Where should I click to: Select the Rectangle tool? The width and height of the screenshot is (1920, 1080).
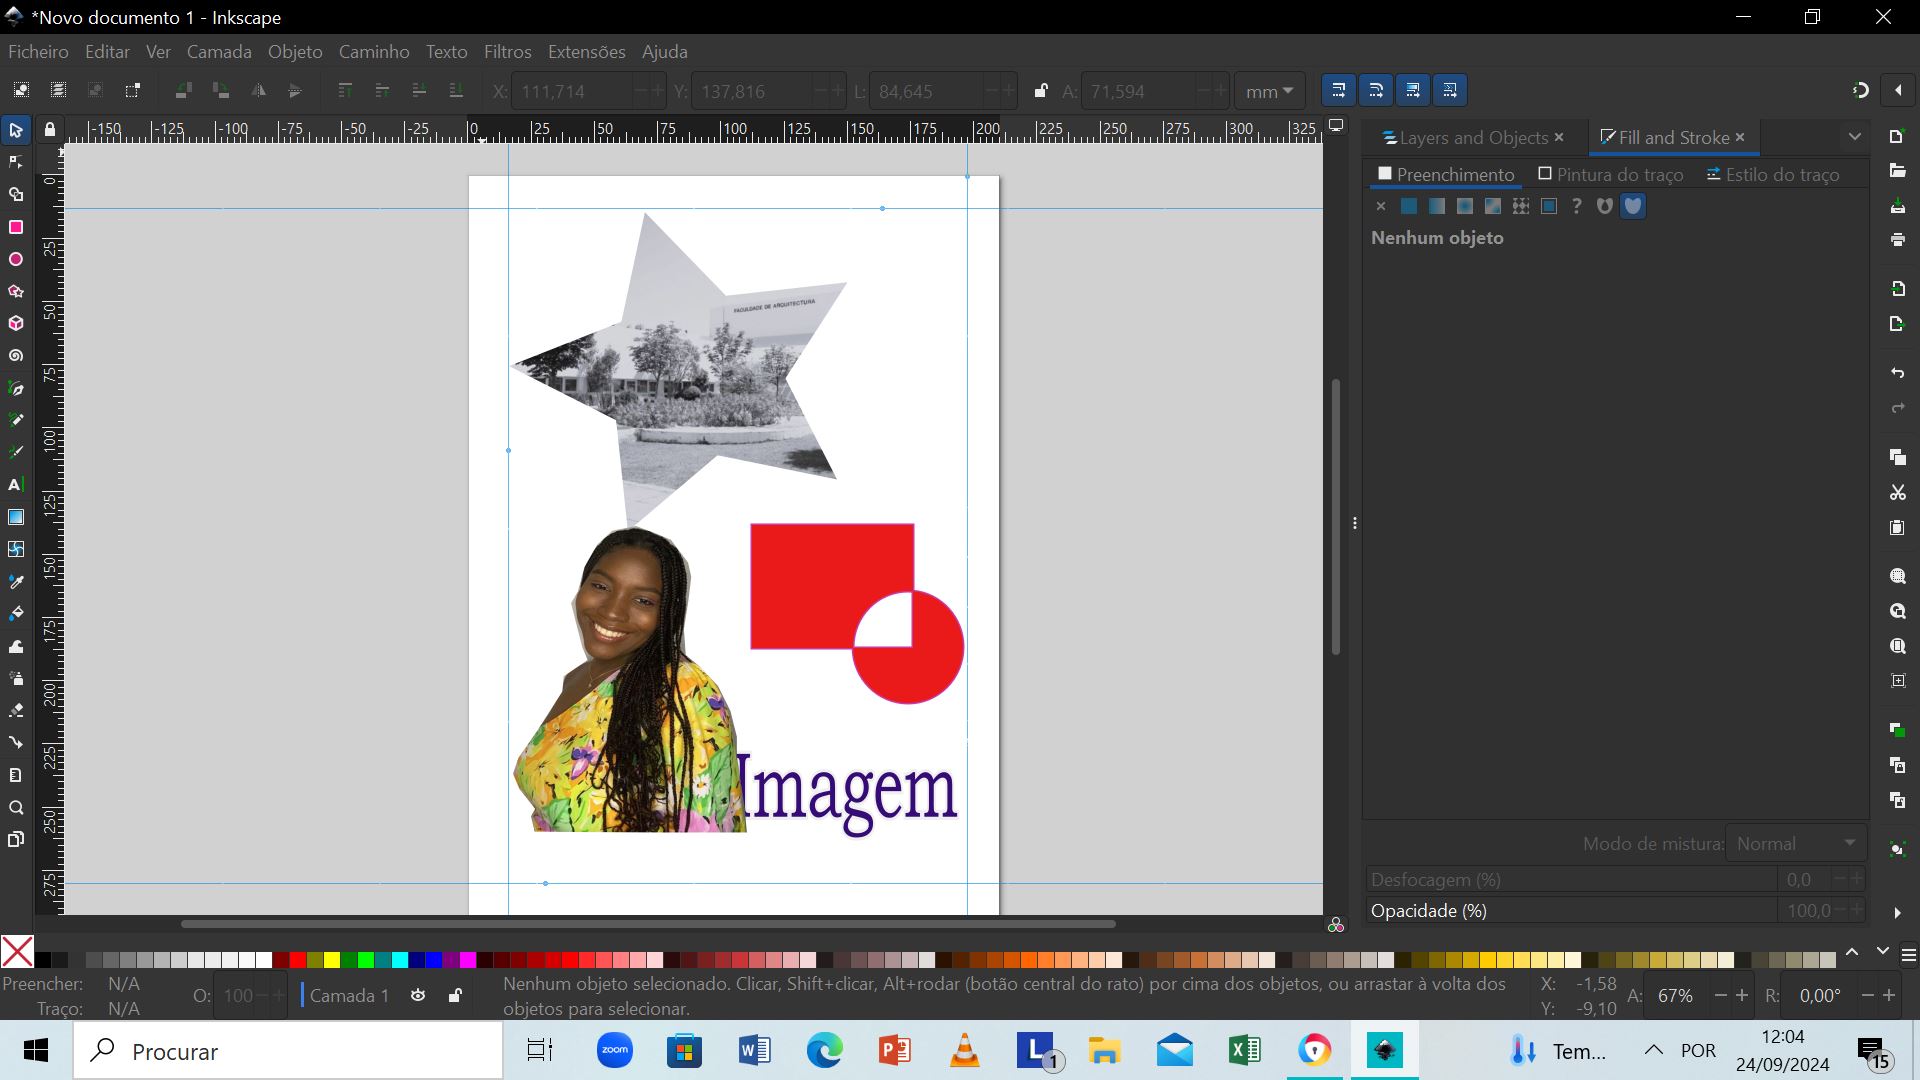16,228
